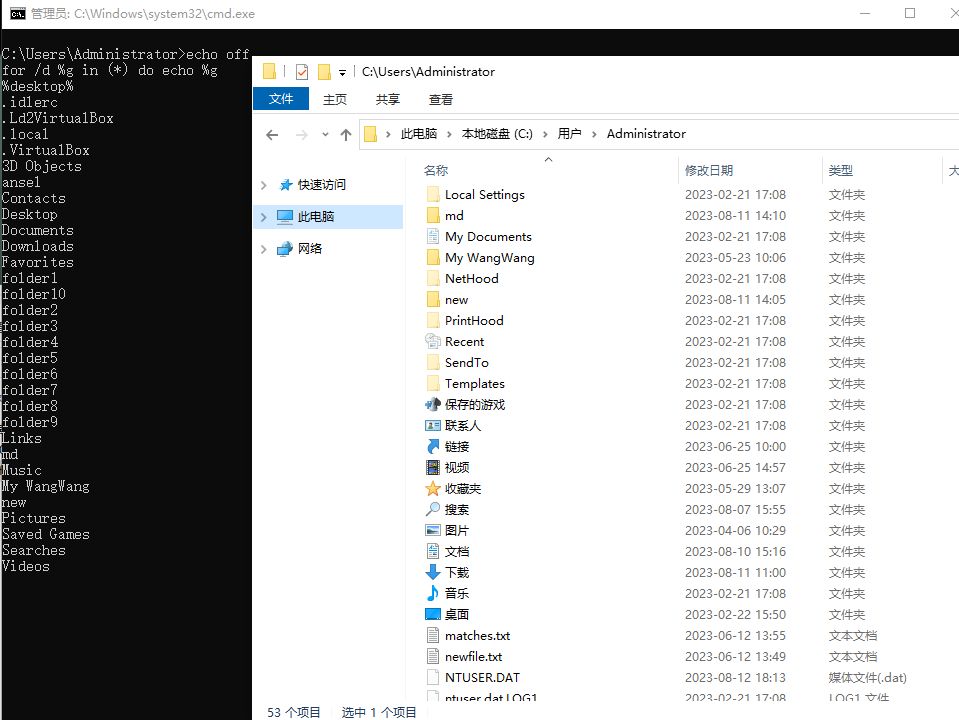Expand 网络 tree node
The image size is (959, 720).
coord(264,248)
